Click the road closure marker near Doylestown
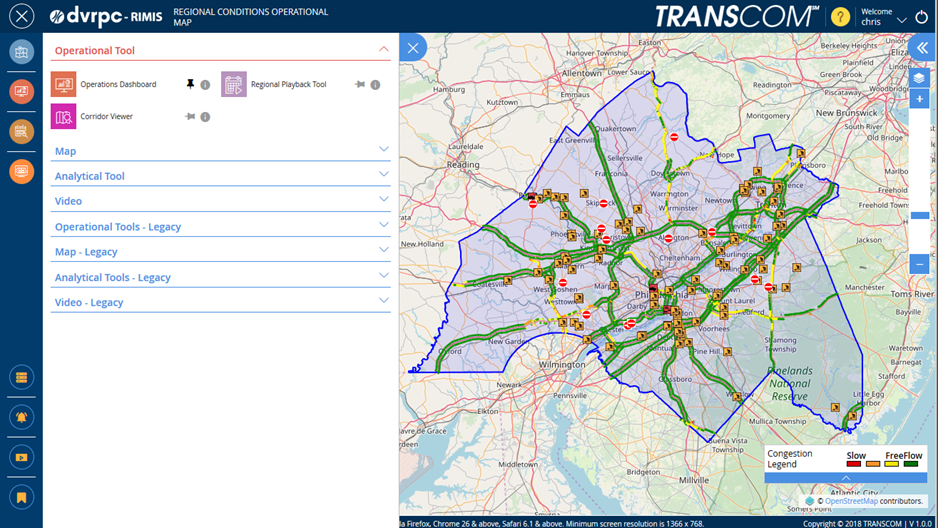 click(674, 137)
